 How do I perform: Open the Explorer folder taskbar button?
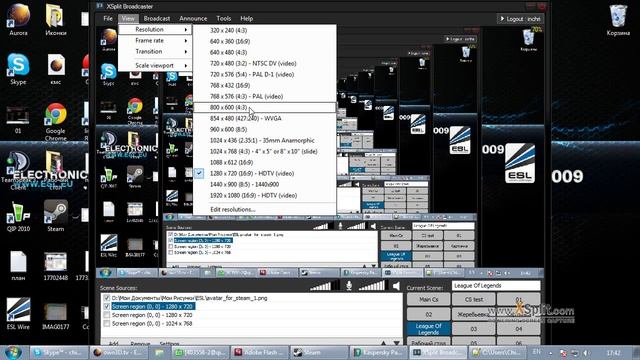click(159, 353)
